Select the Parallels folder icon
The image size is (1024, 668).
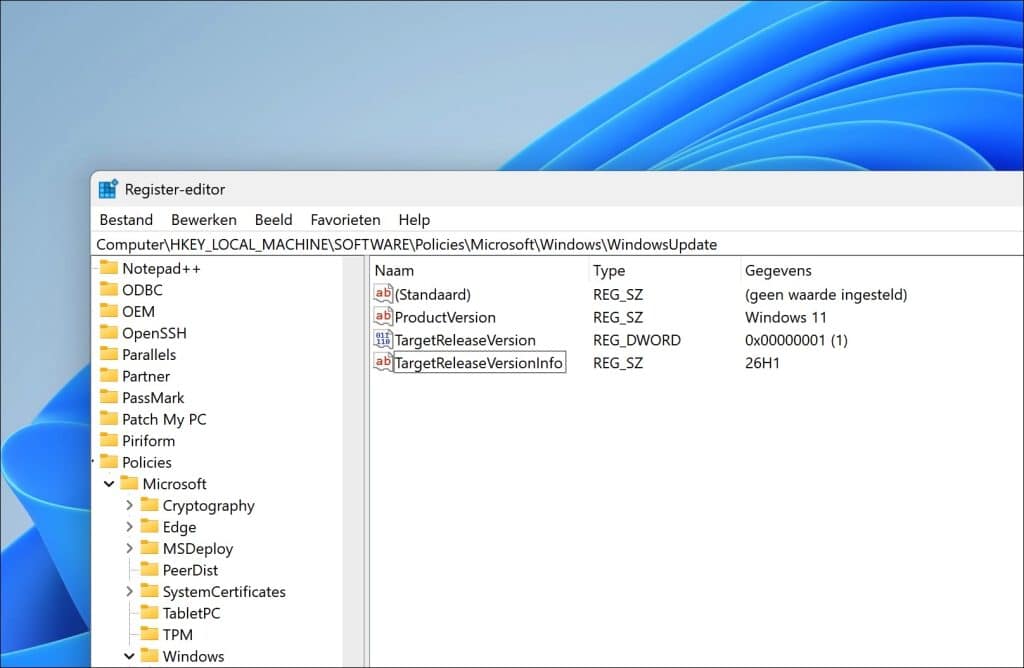(x=109, y=354)
